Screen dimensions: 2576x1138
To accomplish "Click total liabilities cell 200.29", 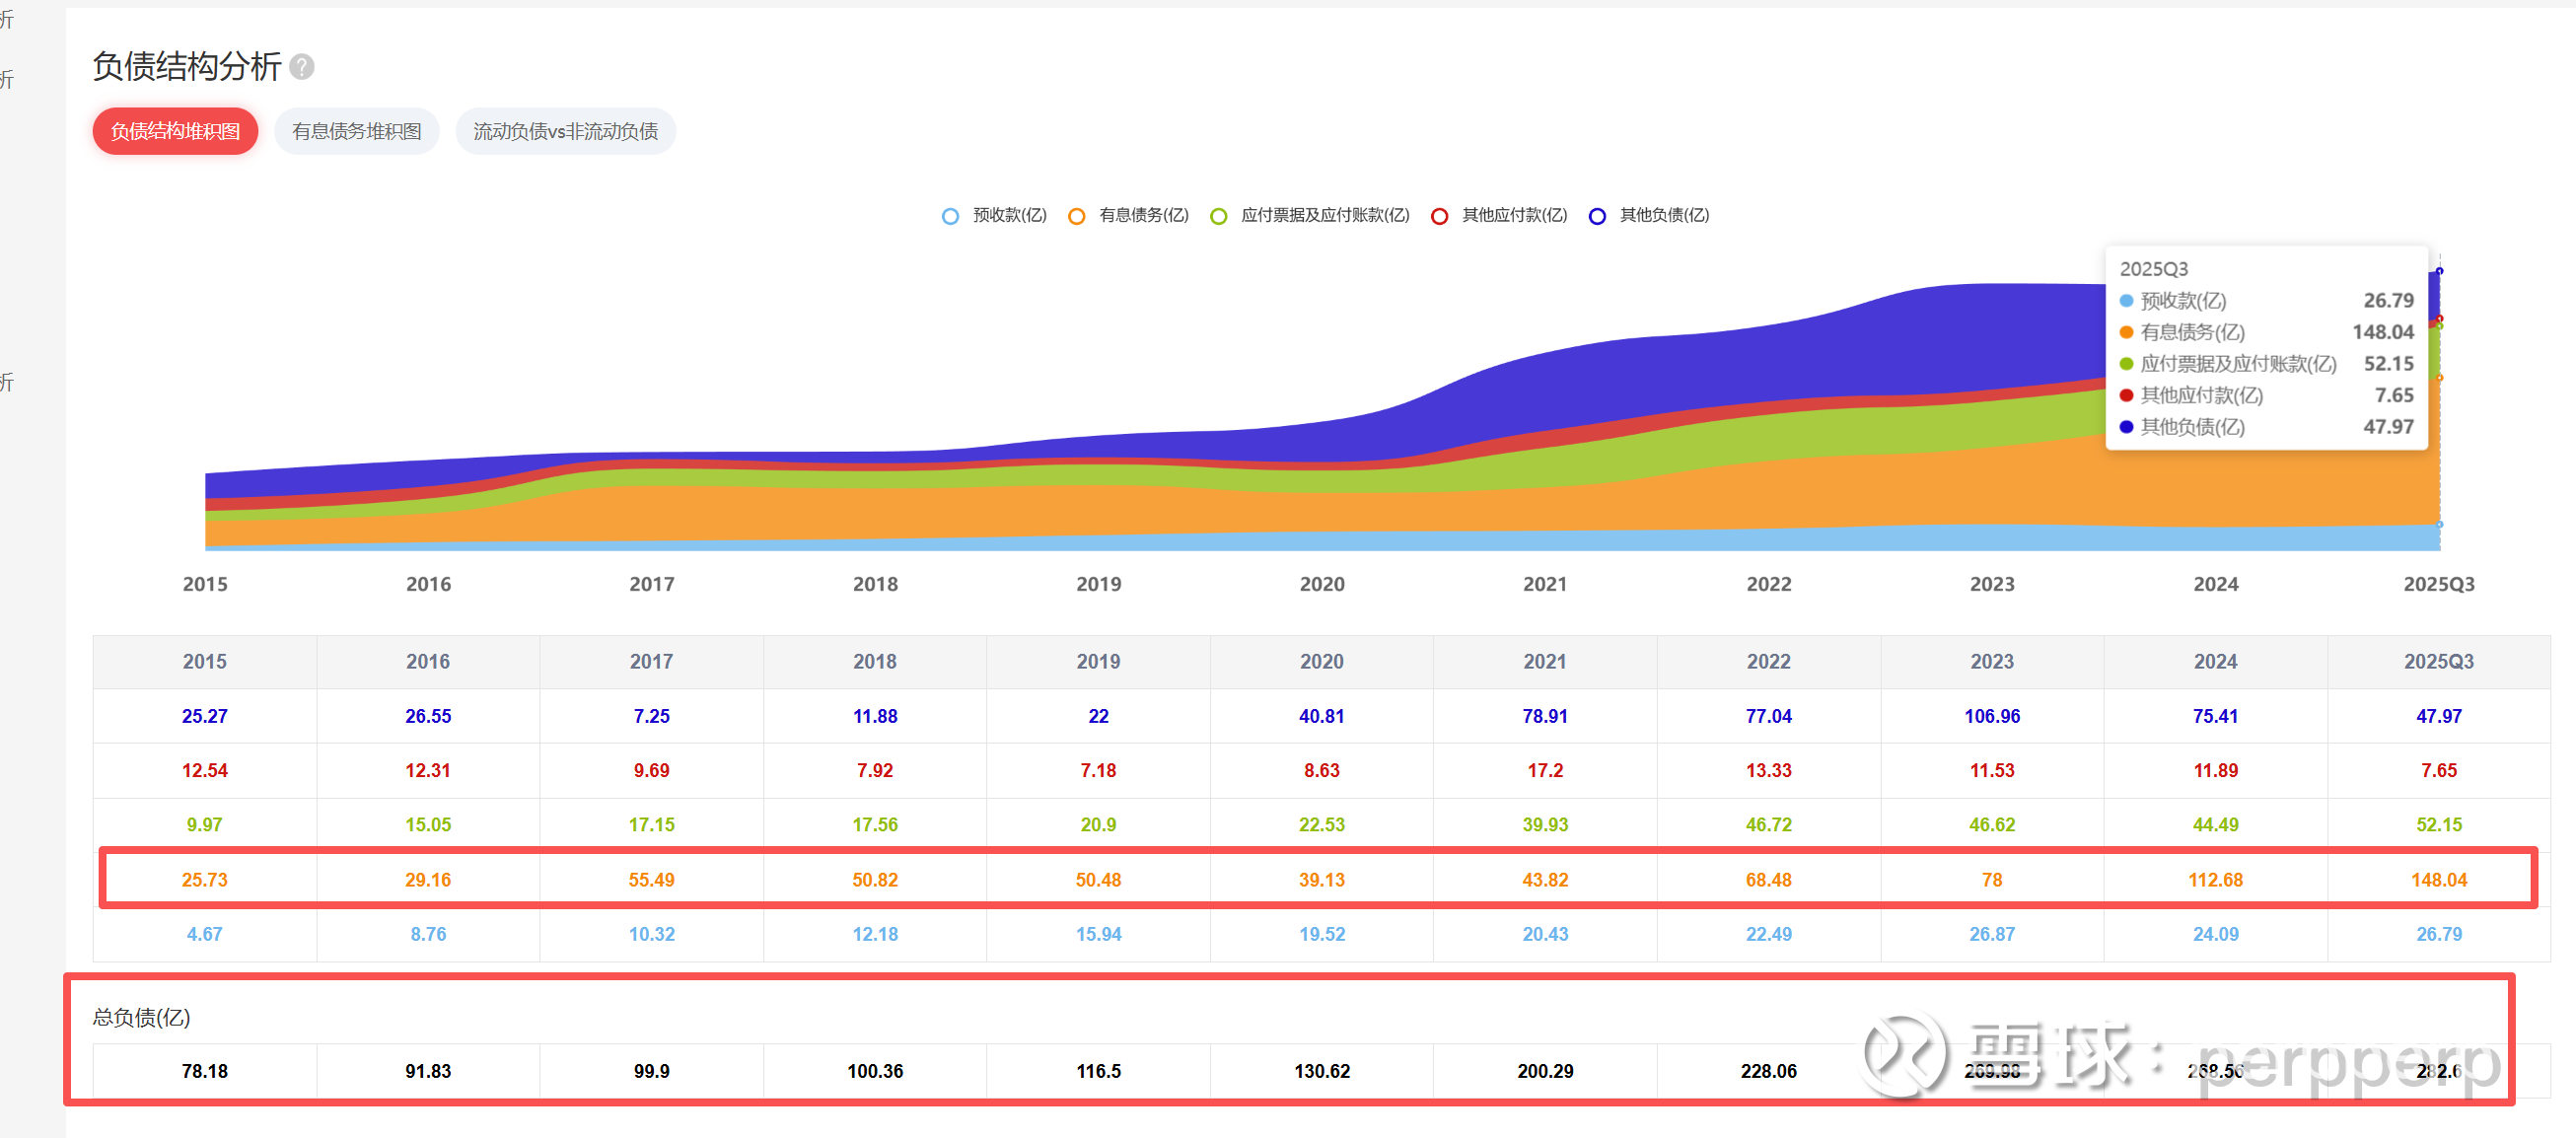I will click(1545, 1071).
